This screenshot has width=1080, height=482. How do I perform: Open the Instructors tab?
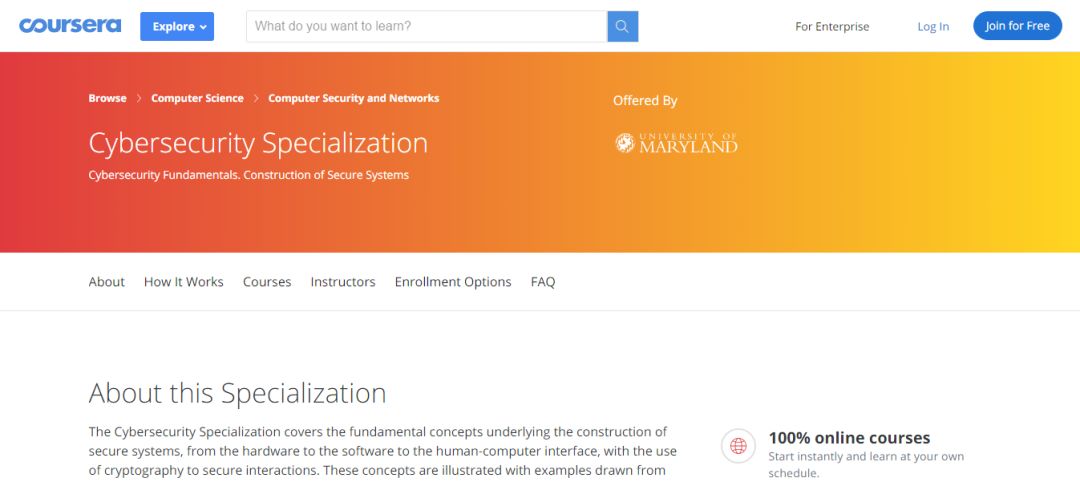343,282
